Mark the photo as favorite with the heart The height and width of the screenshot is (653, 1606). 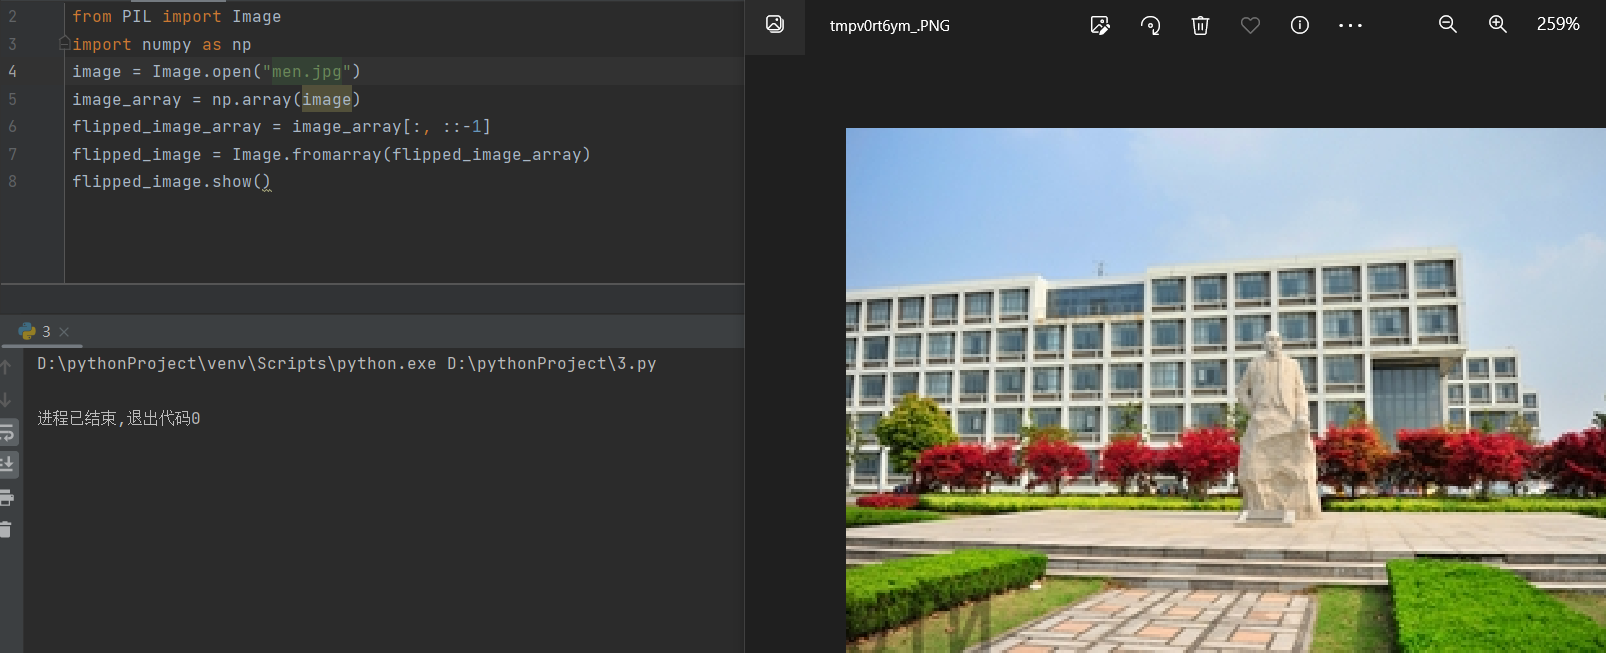click(x=1250, y=26)
